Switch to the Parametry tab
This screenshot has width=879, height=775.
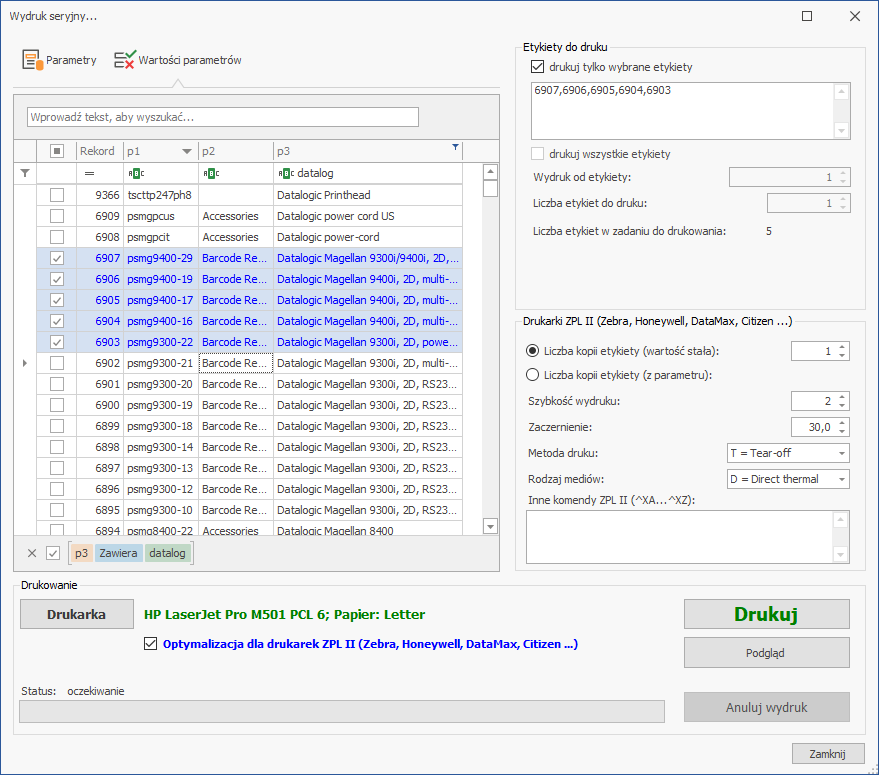point(59,60)
